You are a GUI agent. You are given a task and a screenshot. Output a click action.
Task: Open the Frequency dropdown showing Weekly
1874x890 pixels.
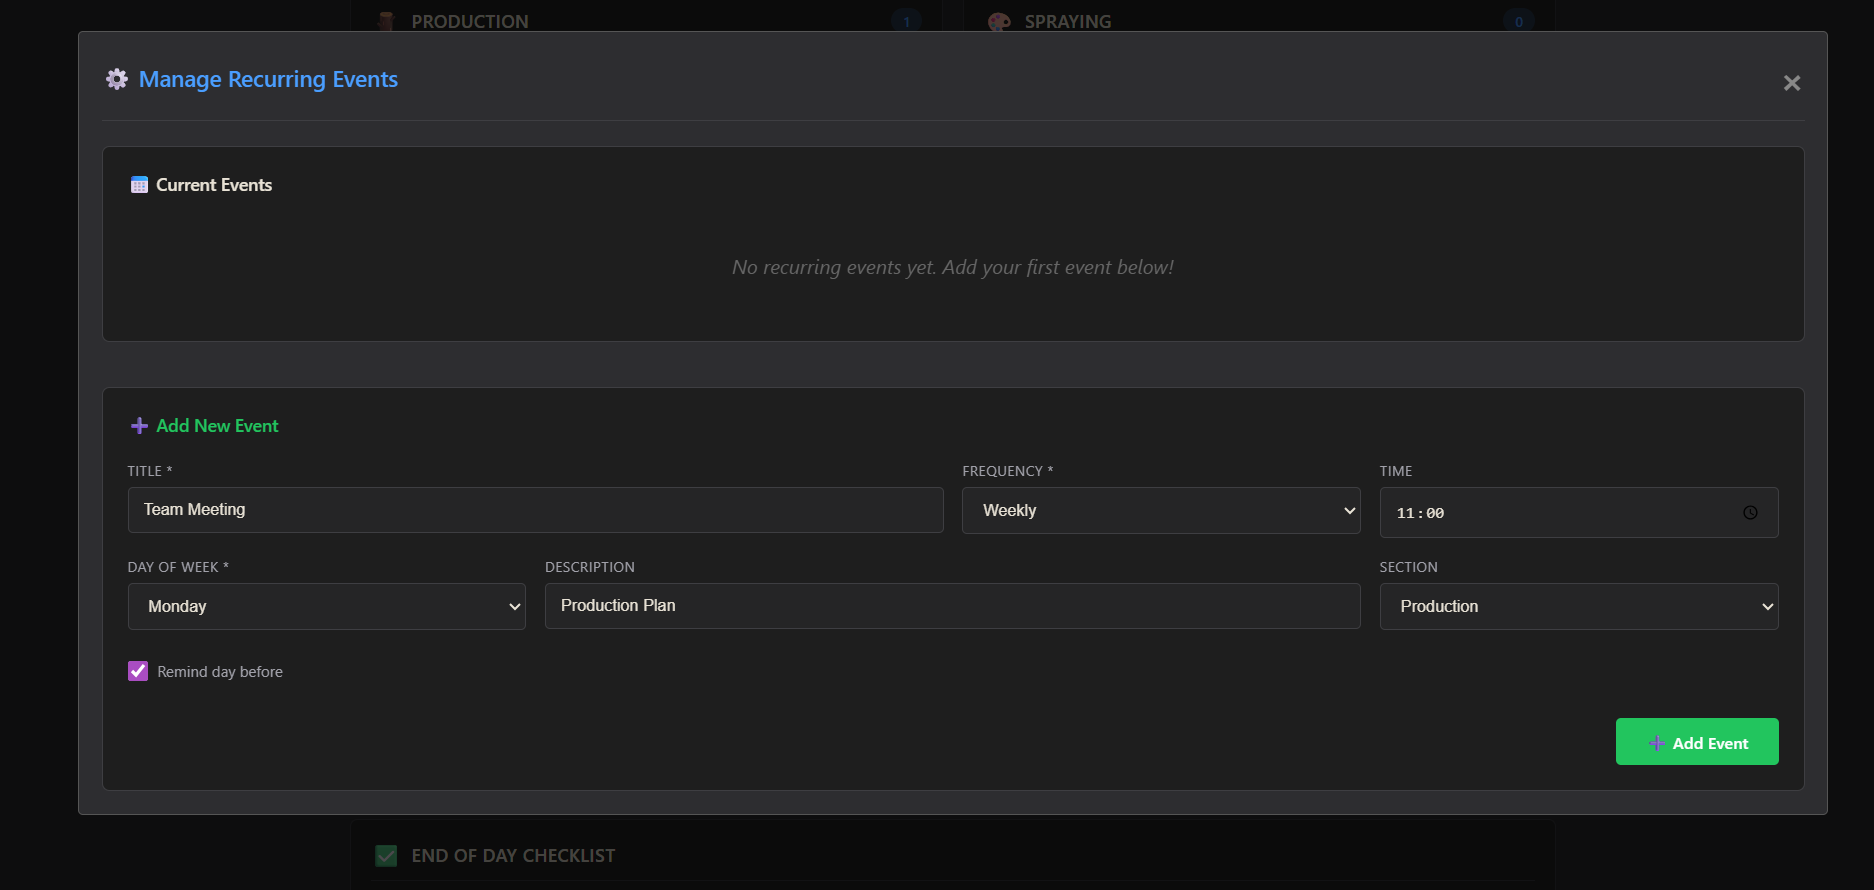(x=1160, y=511)
